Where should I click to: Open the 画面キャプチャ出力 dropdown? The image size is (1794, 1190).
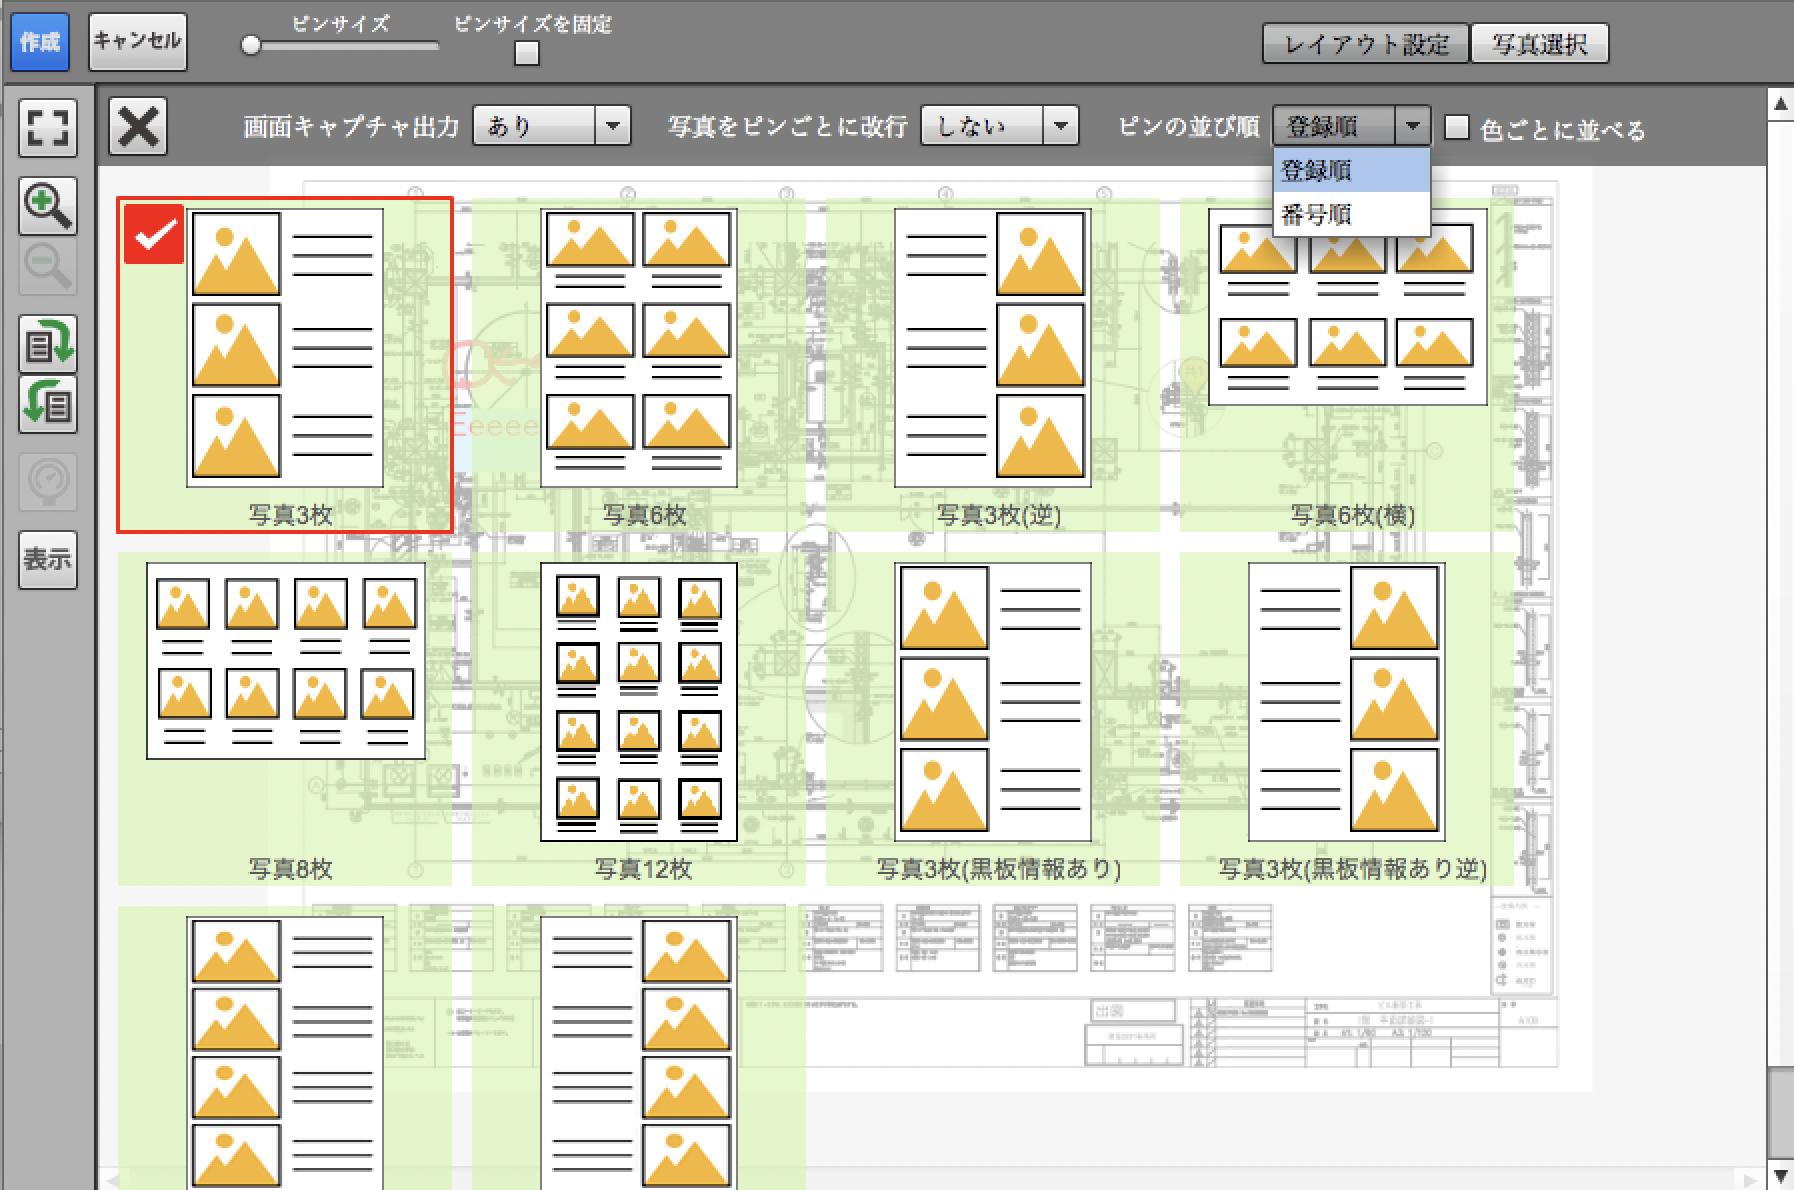coord(551,127)
